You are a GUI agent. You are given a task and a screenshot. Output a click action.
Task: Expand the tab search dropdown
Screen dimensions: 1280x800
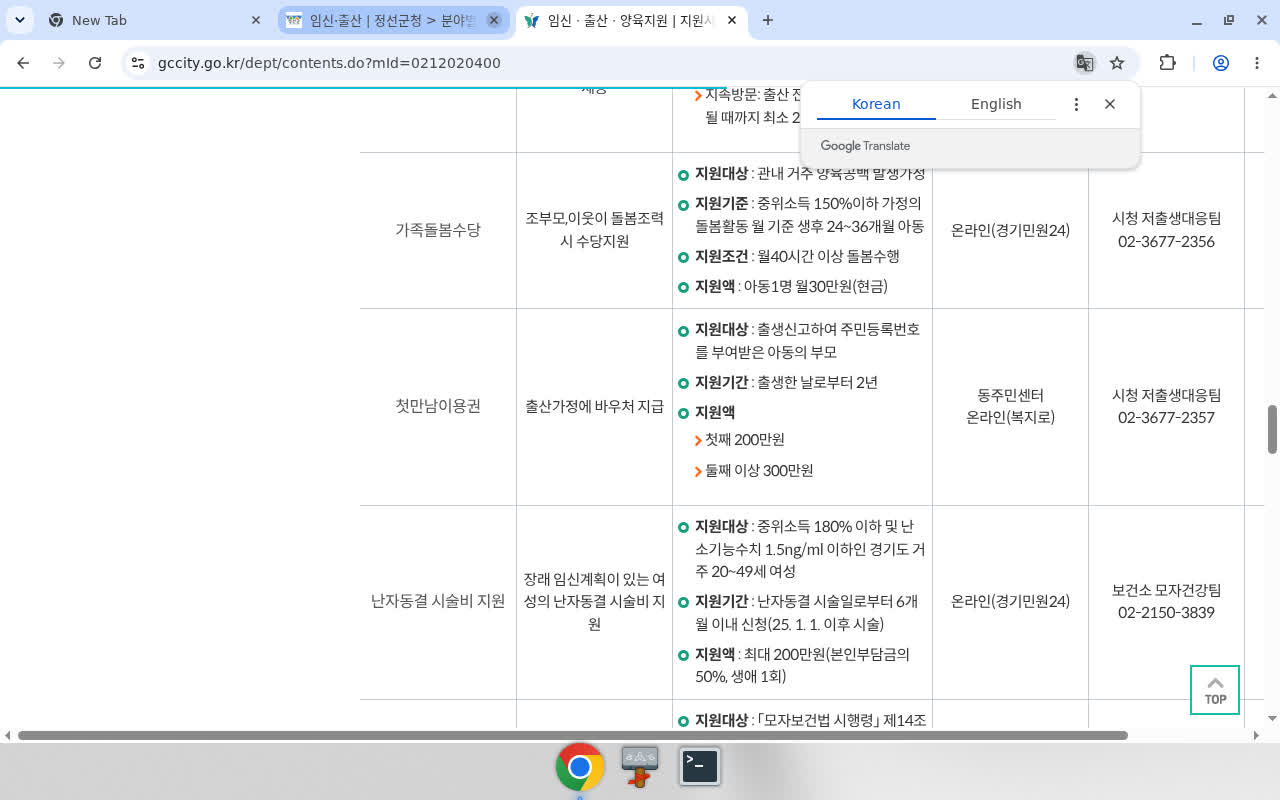(19, 20)
